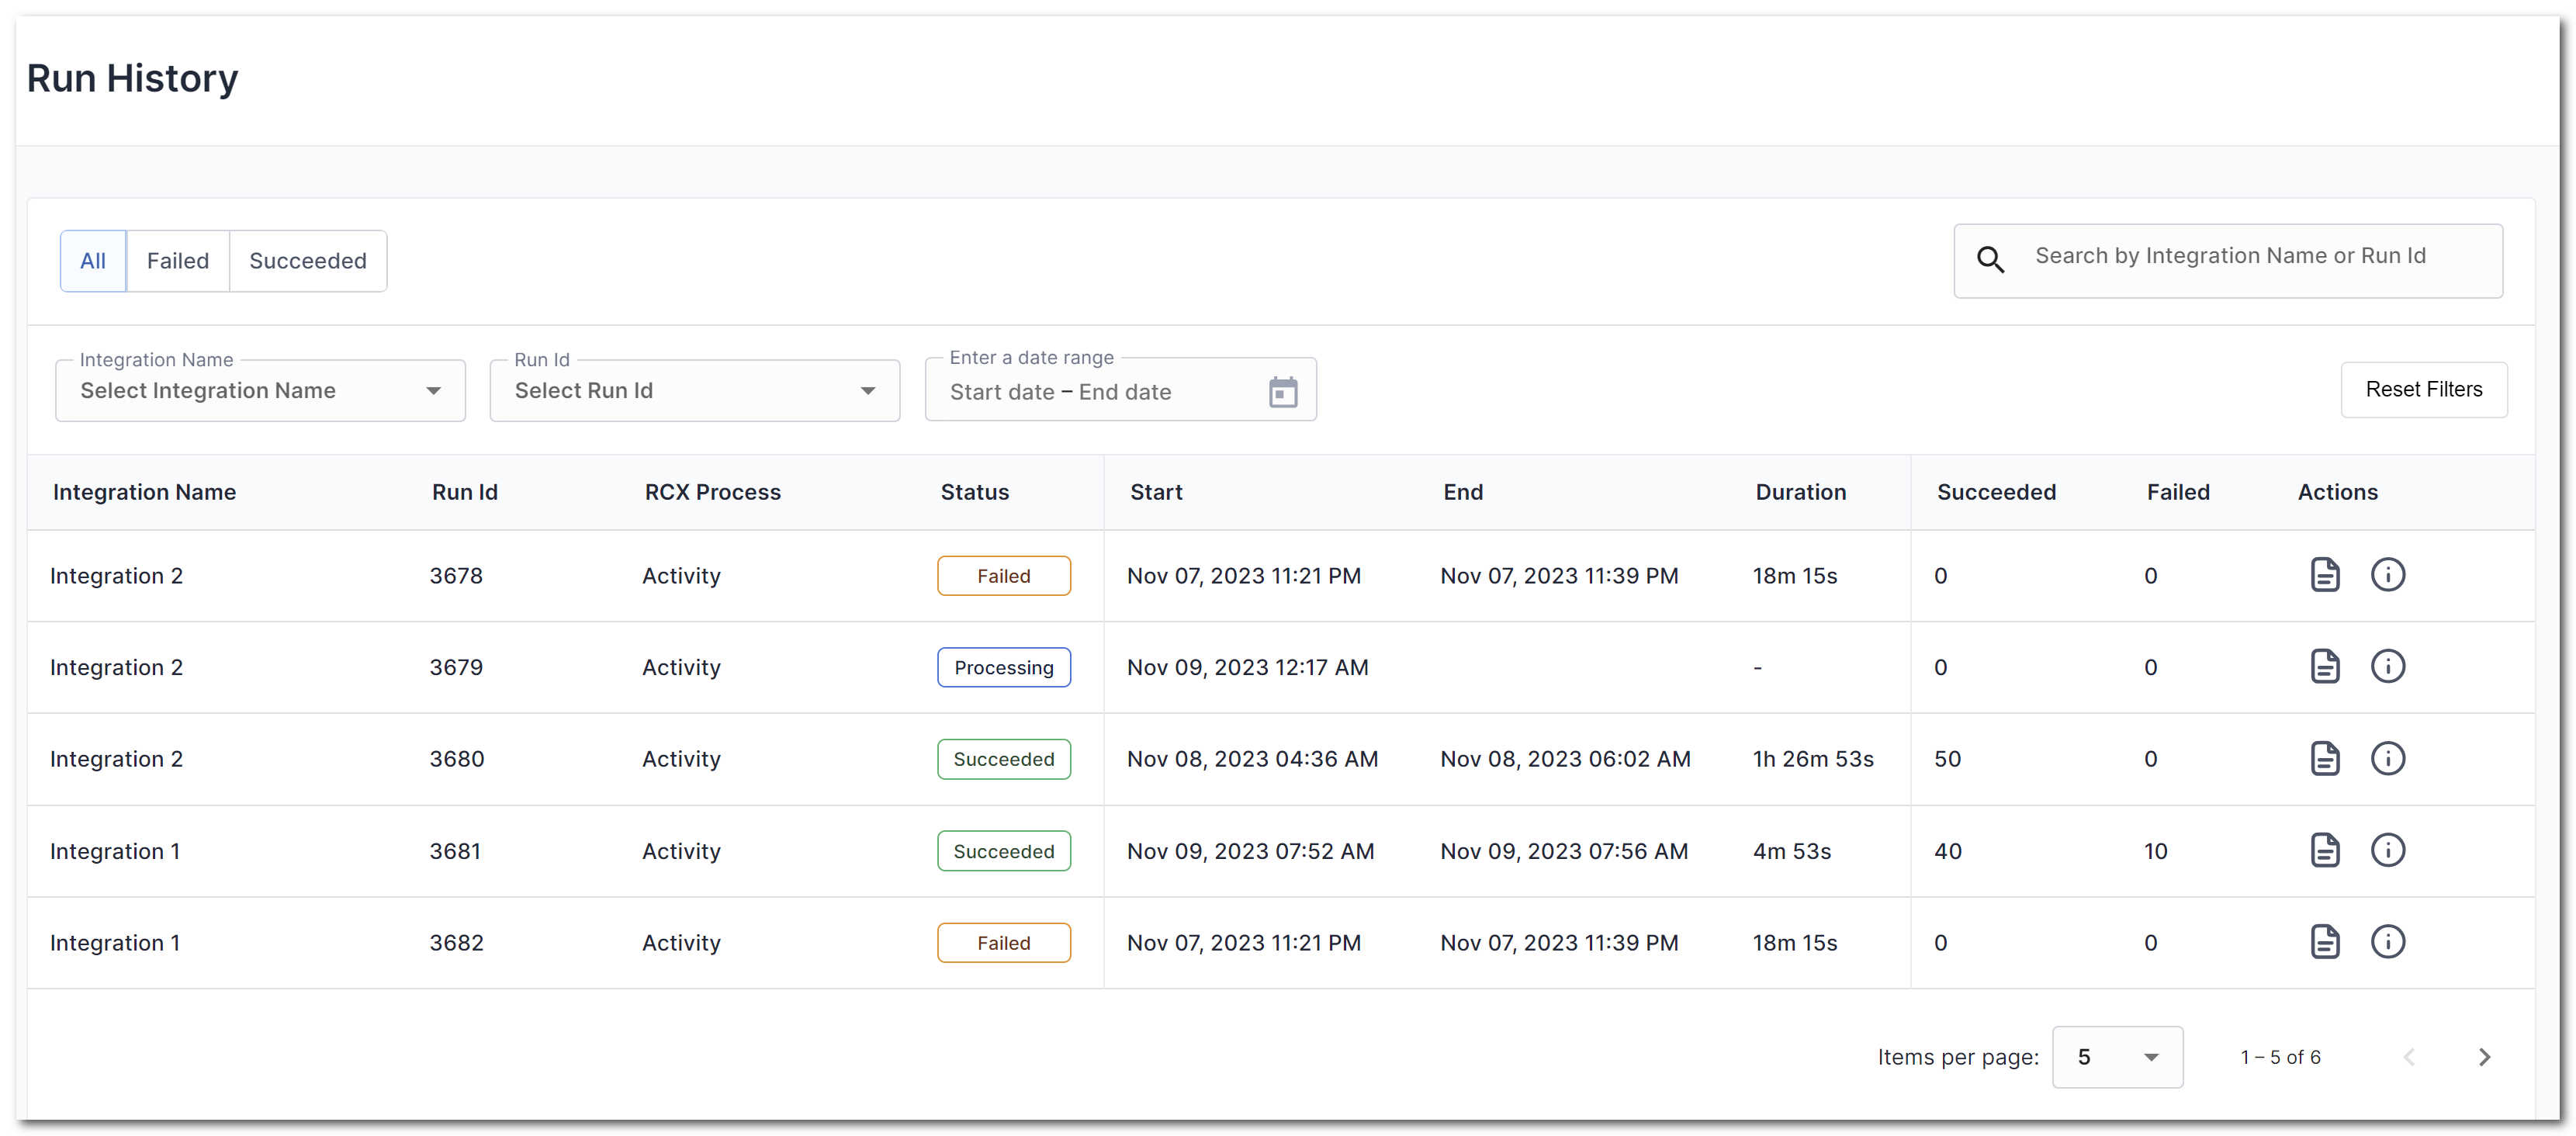The image size is (2576, 1136).
Task: Open the calendar date picker icon
Action: (x=1282, y=392)
